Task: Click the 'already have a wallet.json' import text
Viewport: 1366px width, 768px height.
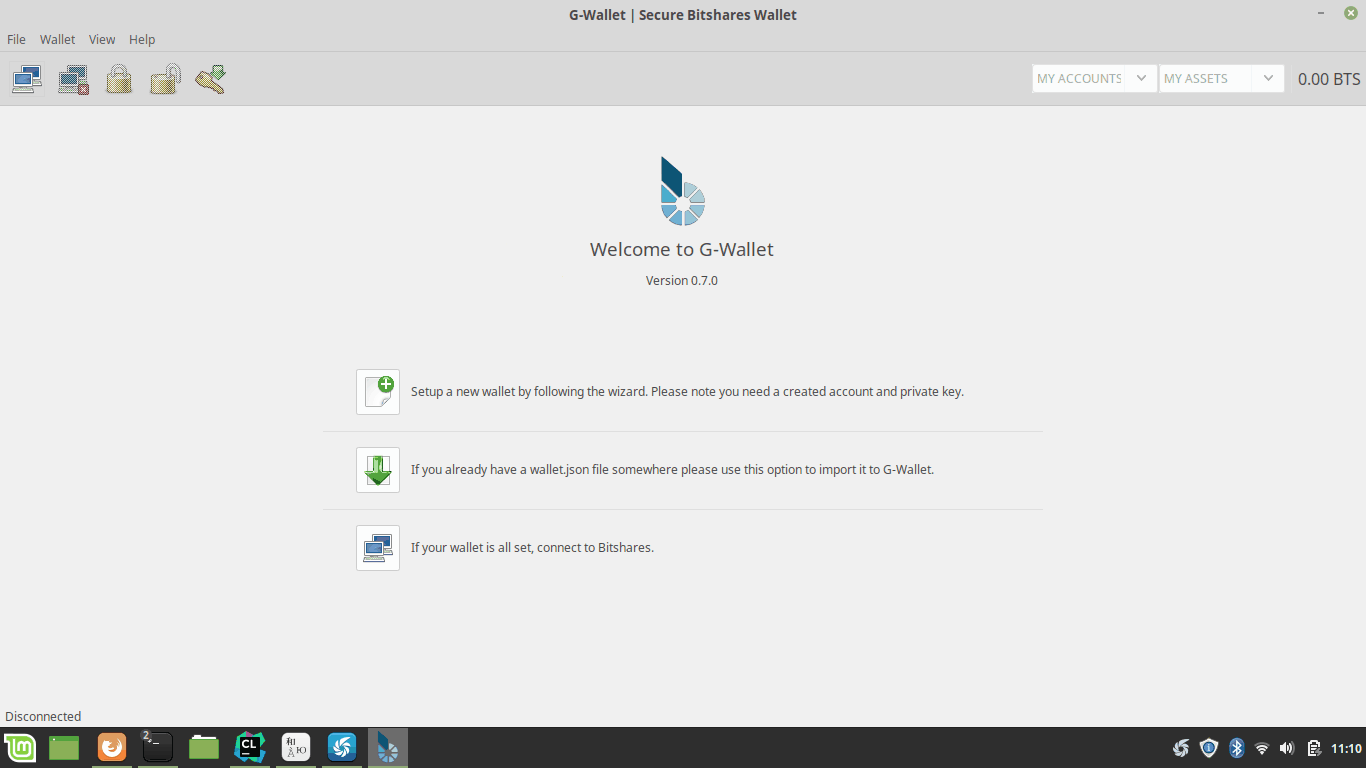Action: pos(672,470)
